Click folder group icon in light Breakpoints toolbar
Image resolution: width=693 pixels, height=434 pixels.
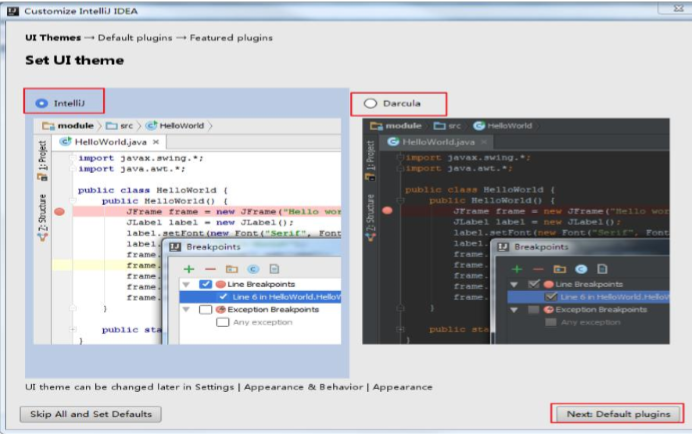(x=231, y=269)
